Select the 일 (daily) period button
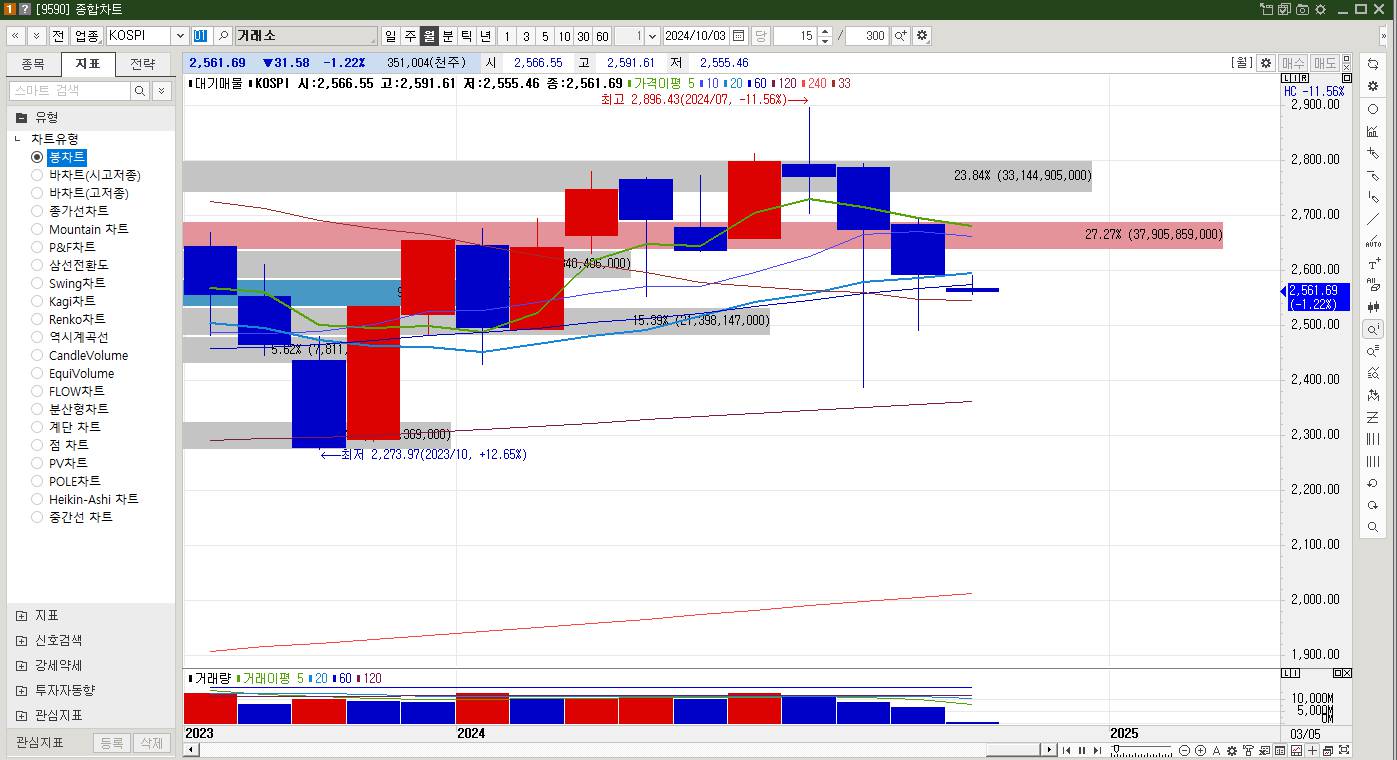1397x760 pixels. pyautogui.click(x=391, y=35)
